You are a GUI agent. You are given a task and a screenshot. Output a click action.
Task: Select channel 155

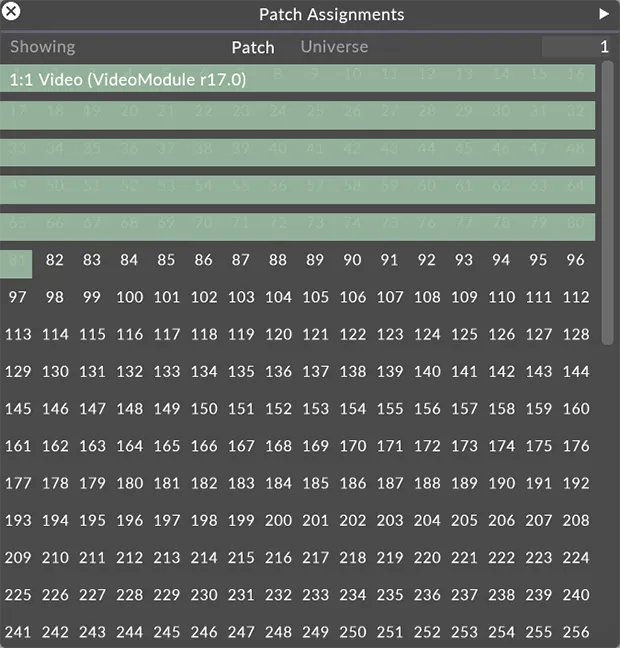click(x=390, y=409)
